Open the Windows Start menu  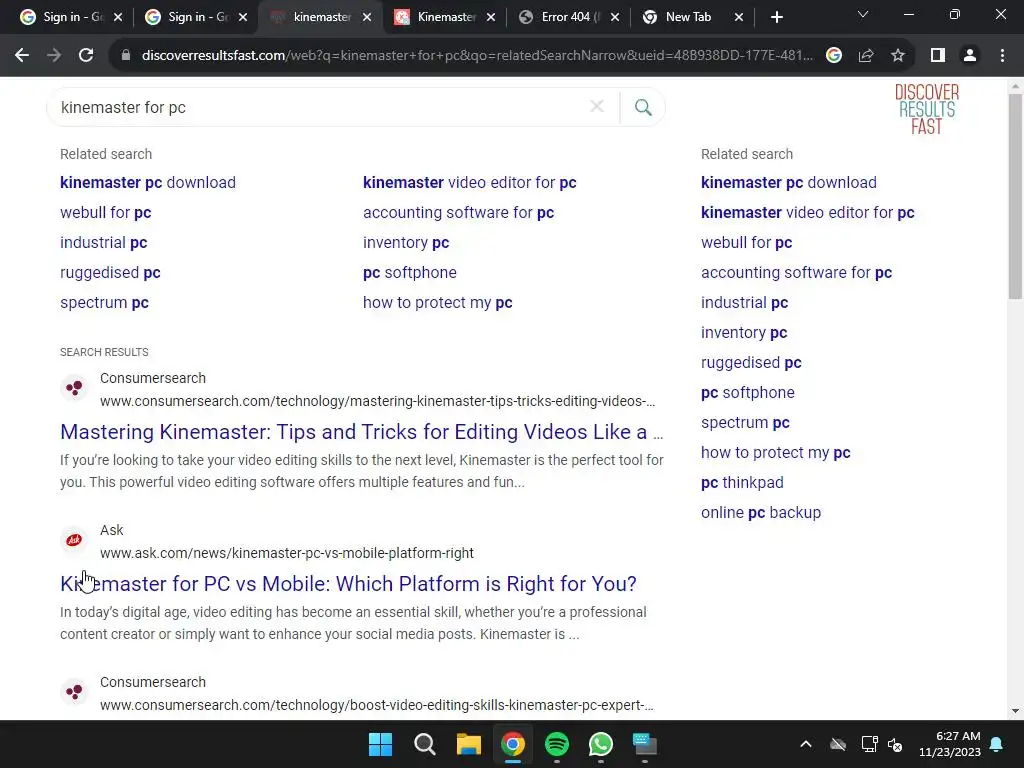coord(380,744)
